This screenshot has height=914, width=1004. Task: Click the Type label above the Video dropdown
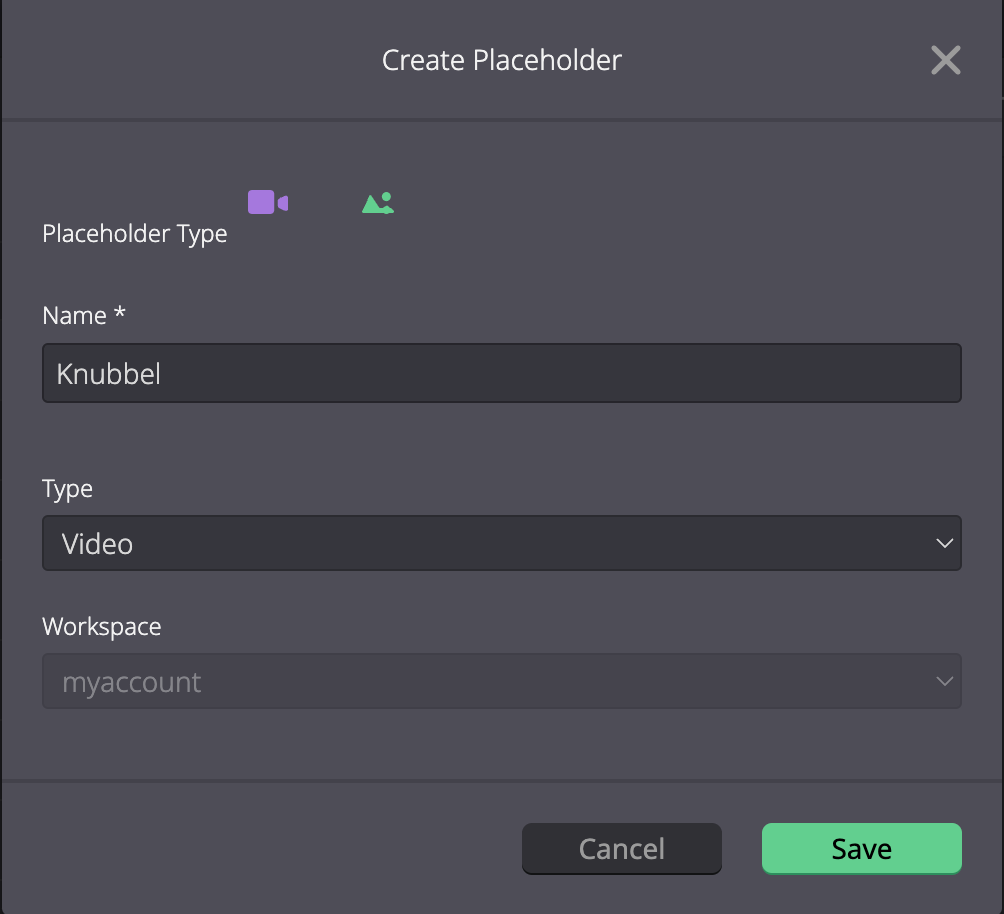click(67, 489)
